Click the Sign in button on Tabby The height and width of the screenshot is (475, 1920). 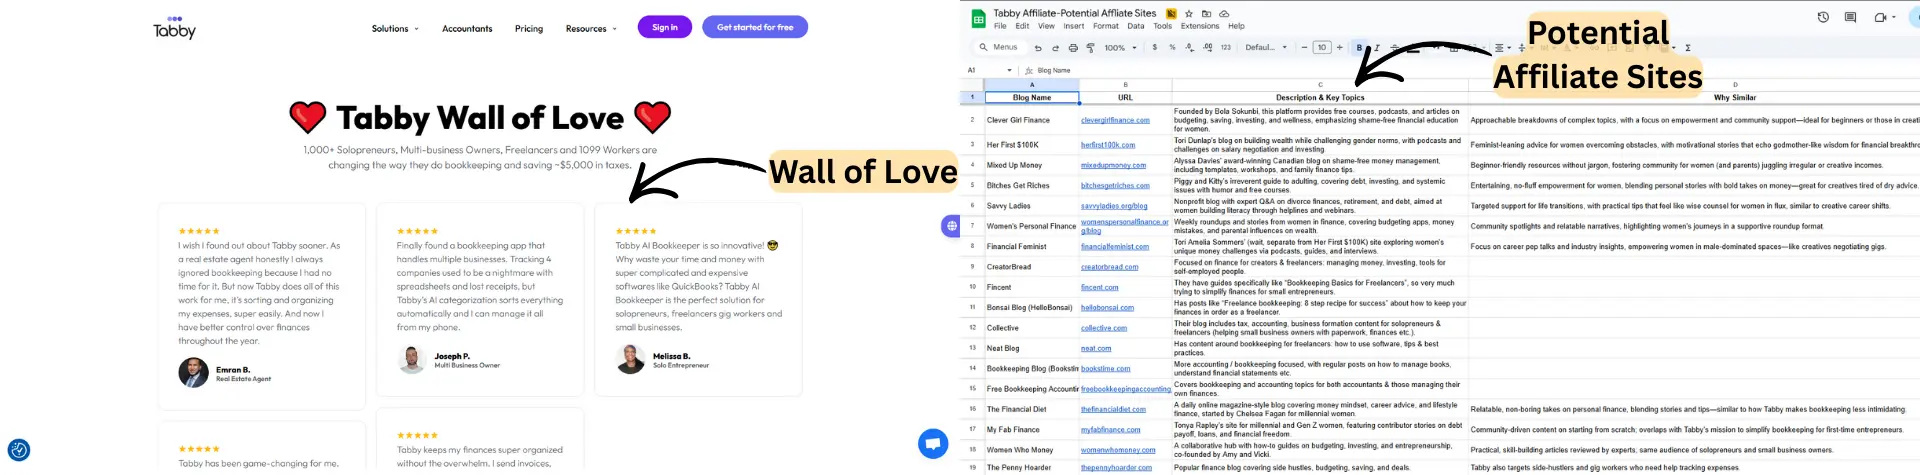665,27
